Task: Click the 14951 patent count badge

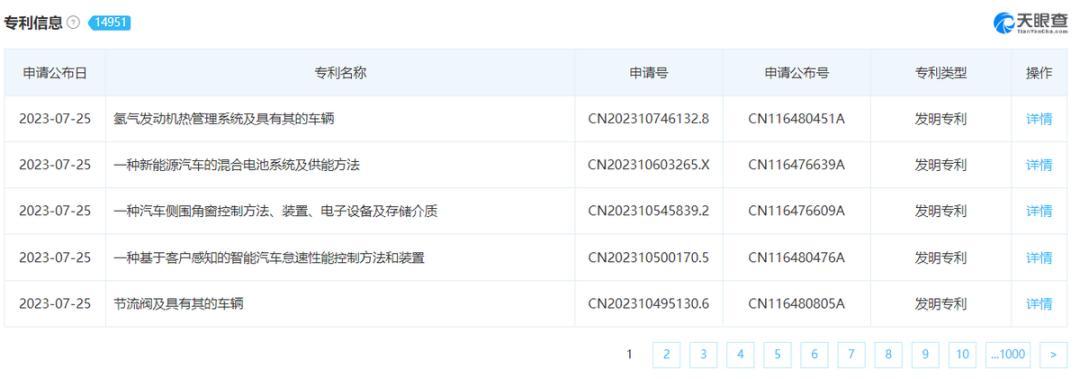Action: [110, 23]
